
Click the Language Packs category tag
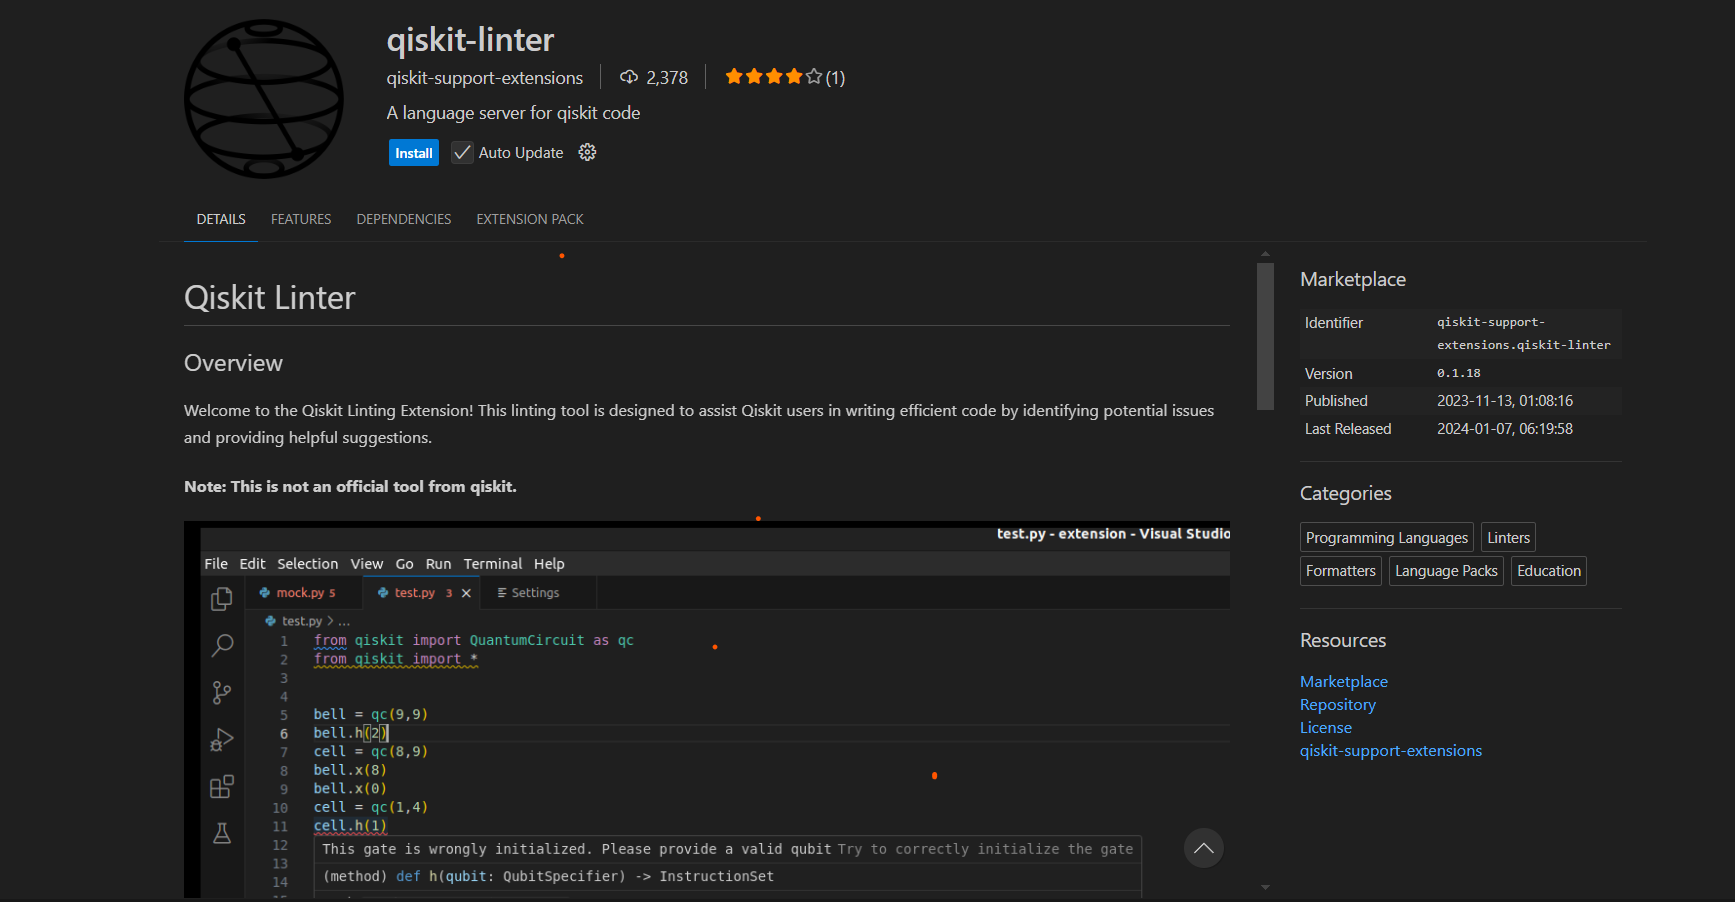pos(1446,571)
